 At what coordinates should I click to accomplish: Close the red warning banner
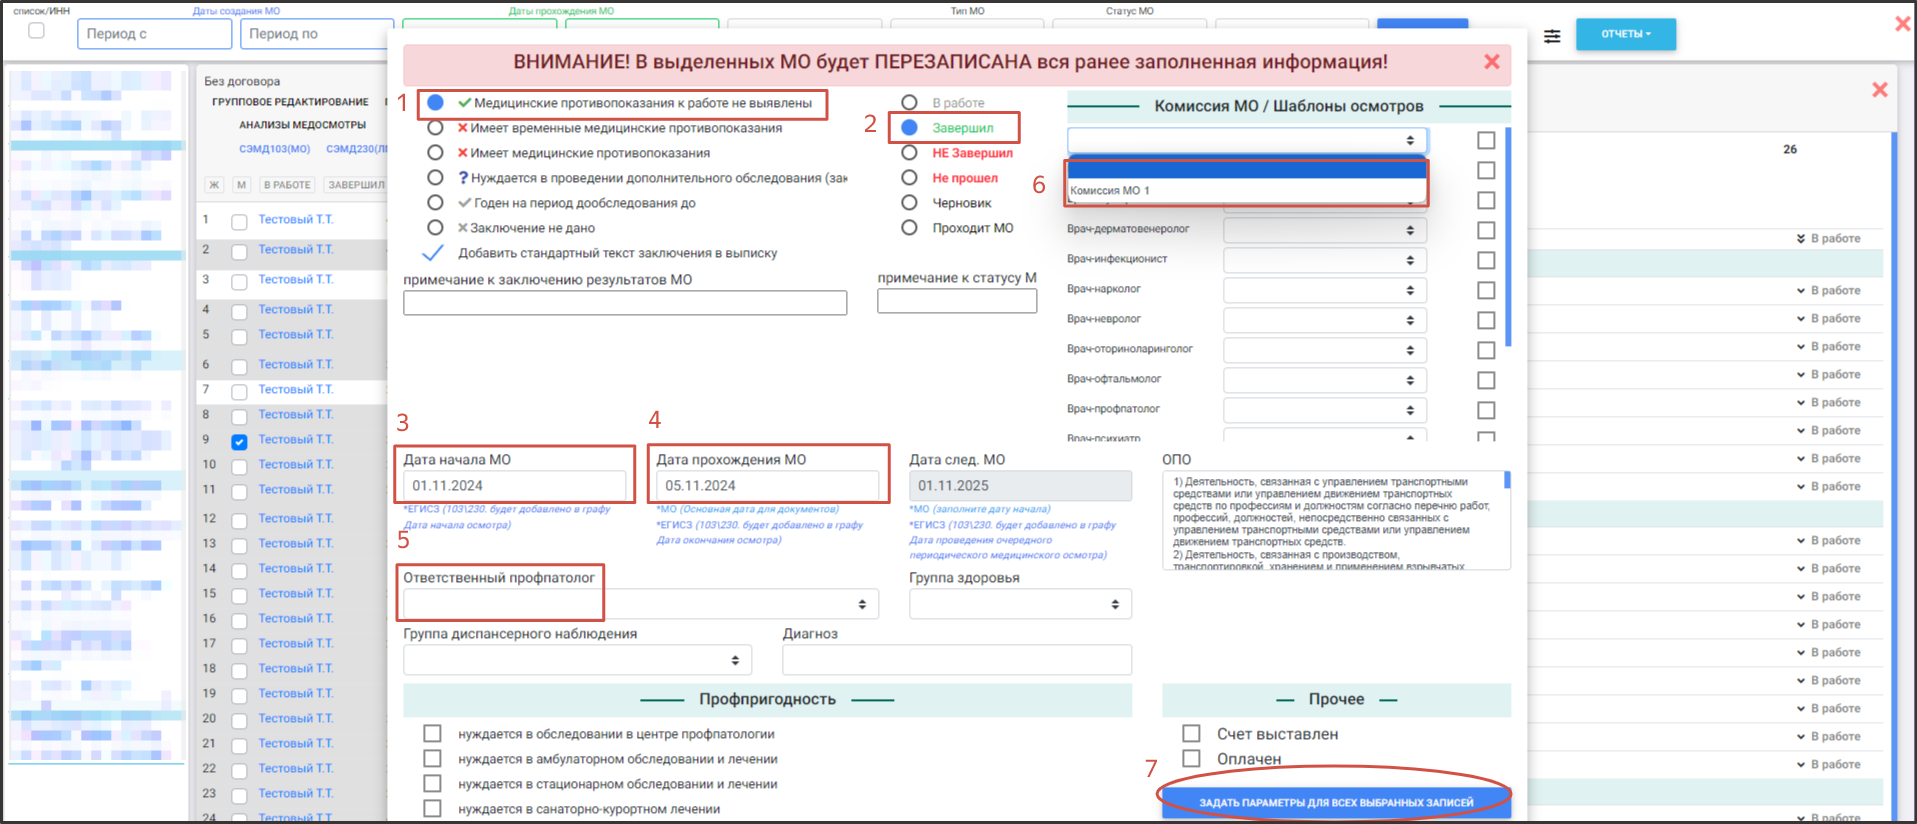click(x=1491, y=62)
